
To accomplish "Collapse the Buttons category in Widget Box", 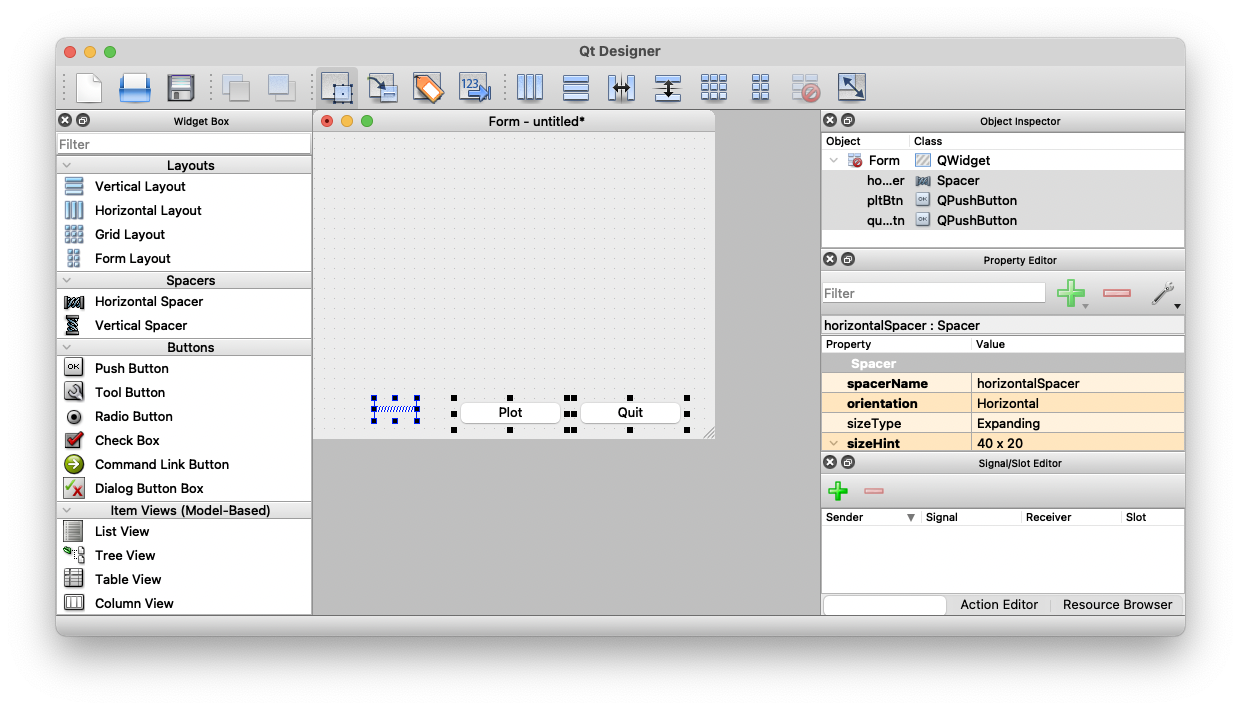I will tap(67, 347).
